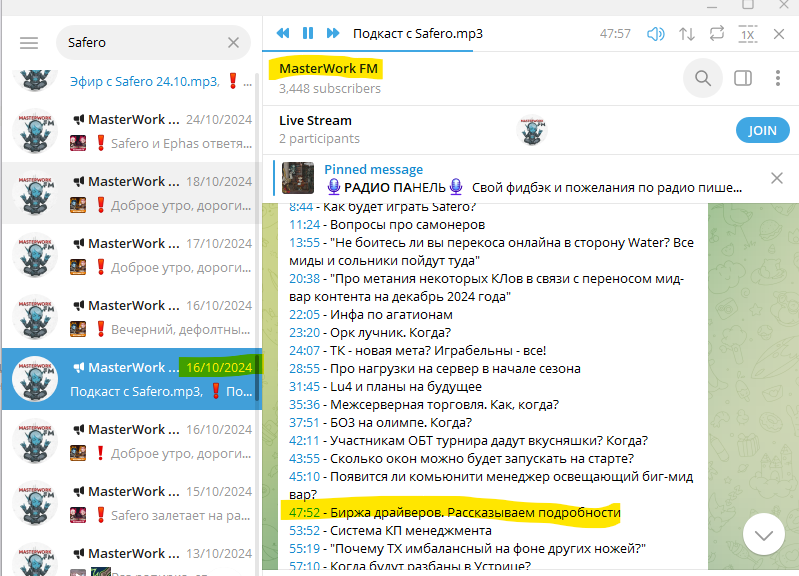Mute the audio player volume
This screenshot has height=576, width=799.
[x=655, y=33]
